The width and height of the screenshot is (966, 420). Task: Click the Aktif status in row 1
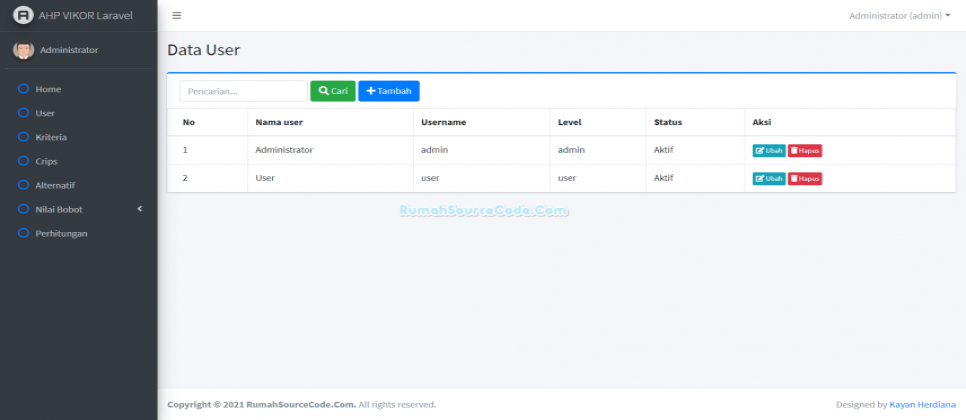(664, 150)
